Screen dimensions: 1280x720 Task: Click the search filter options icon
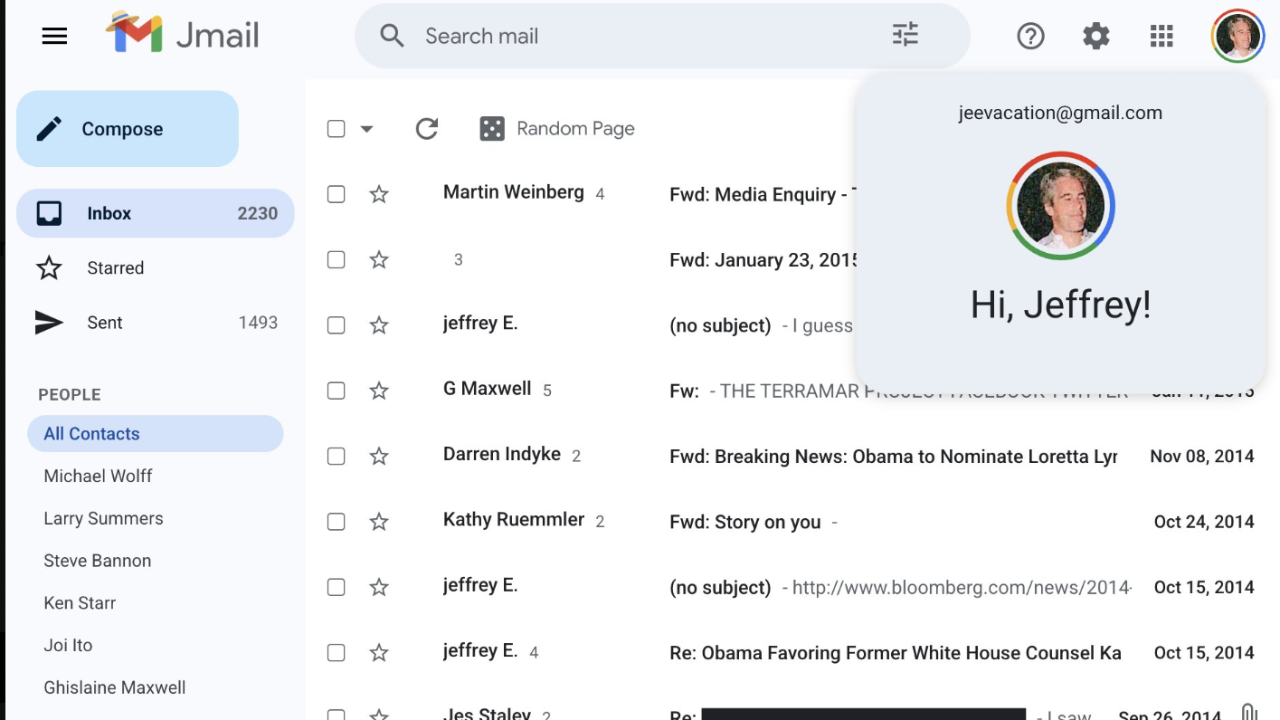(x=905, y=36)
